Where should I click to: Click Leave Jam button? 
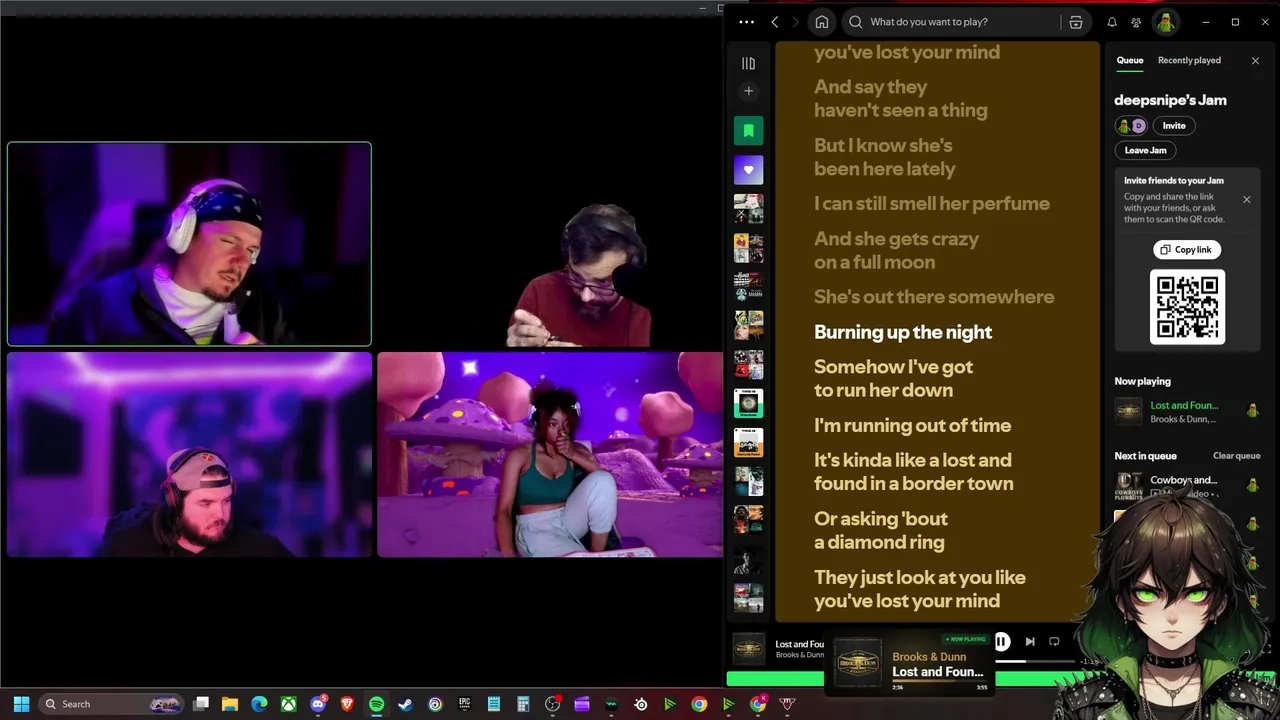click(1145, 150)
